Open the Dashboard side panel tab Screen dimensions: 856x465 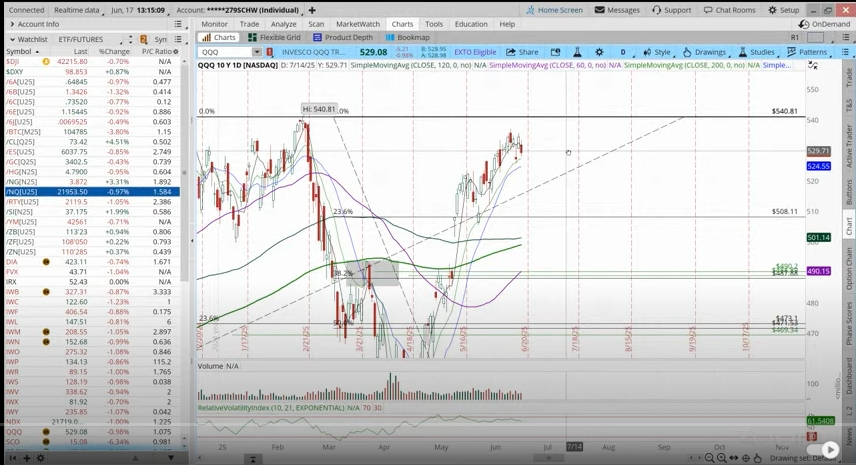(x=849, y=375)
